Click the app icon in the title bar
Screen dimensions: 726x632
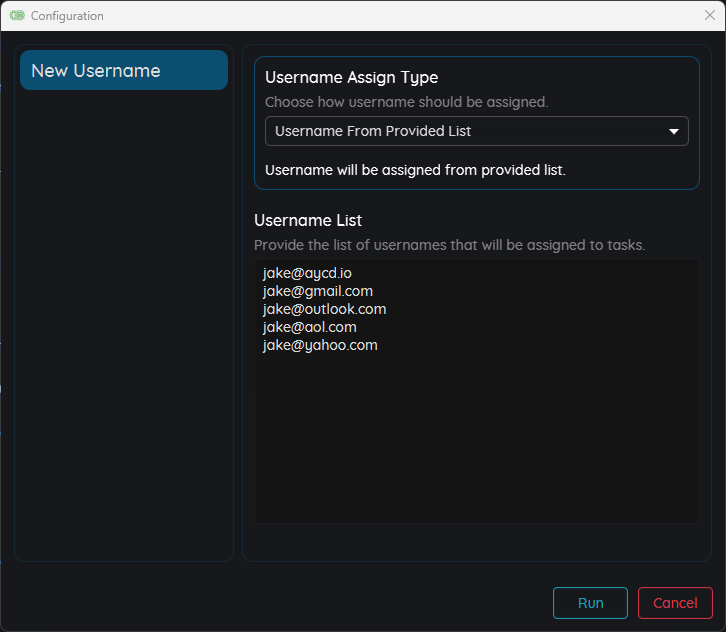(x=17, y=16)
